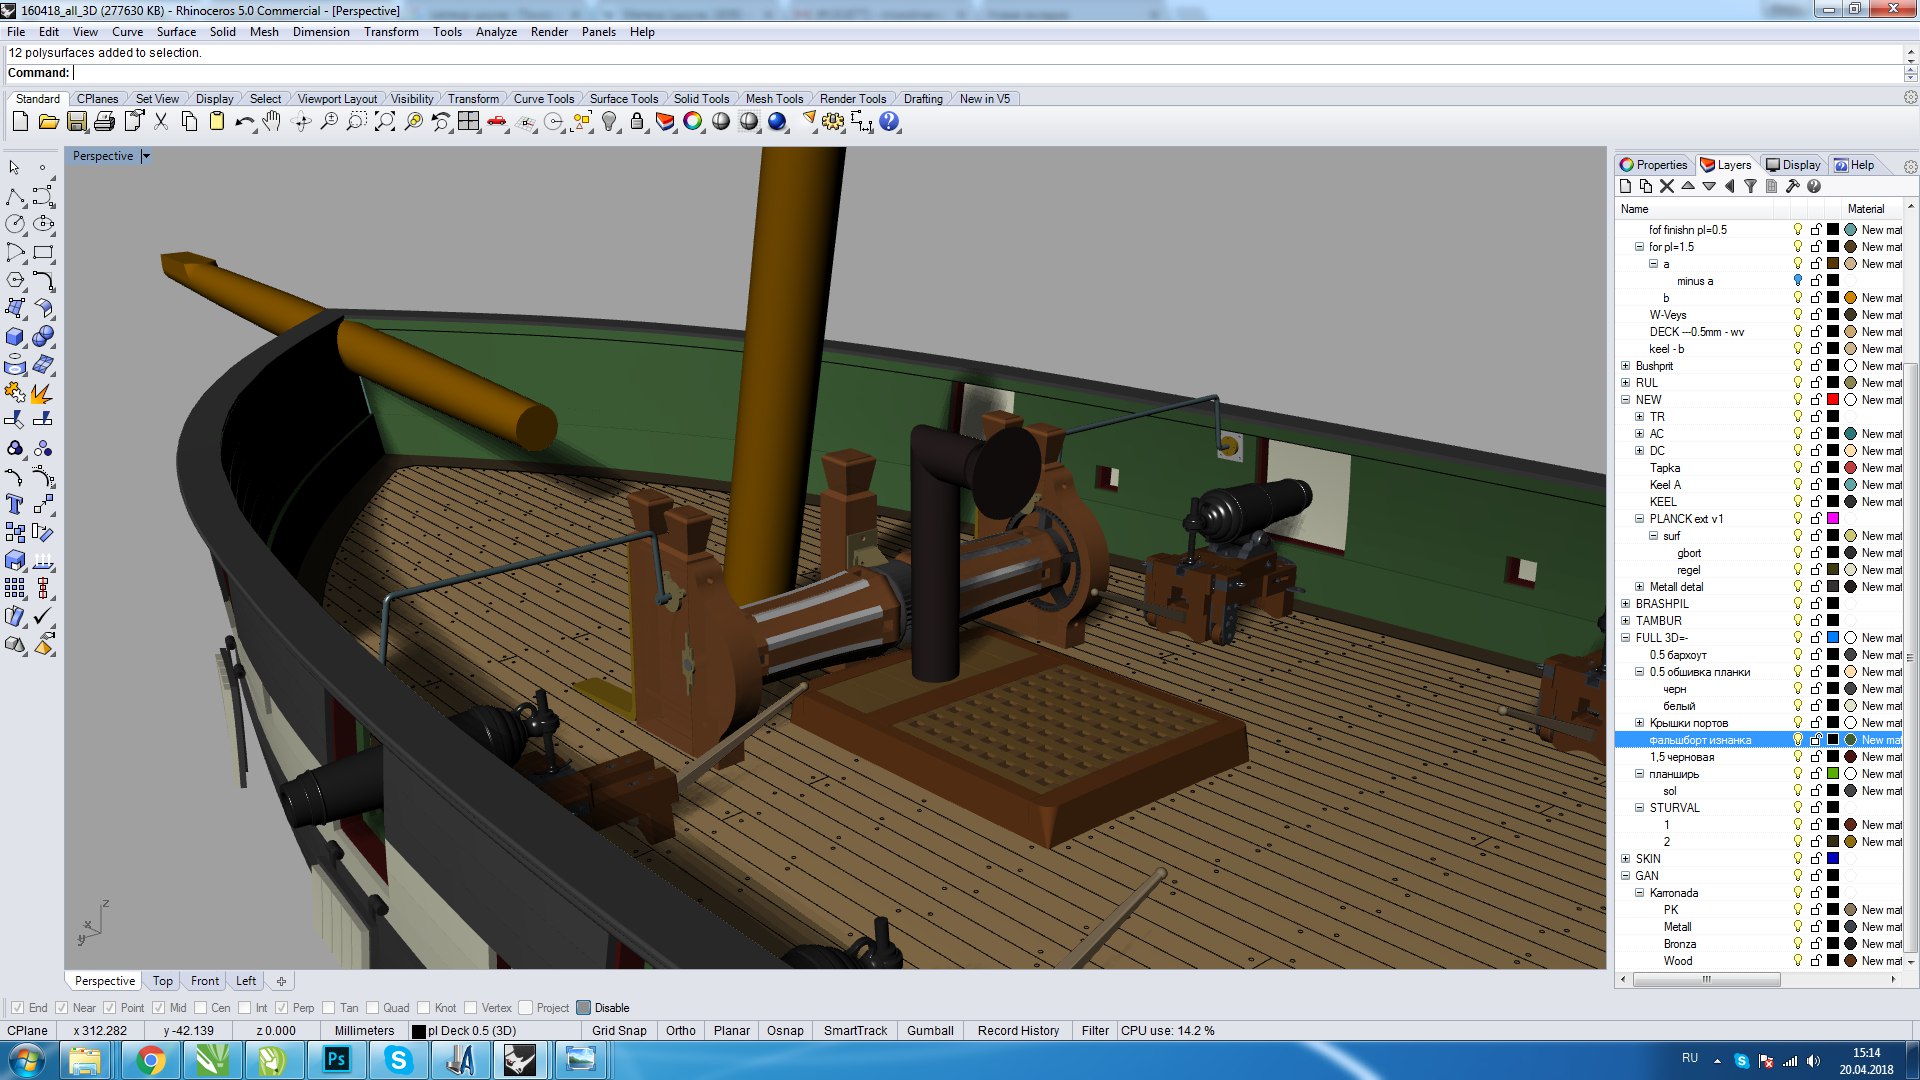Click the padlock Lock Objects icon

coord(637,122)
